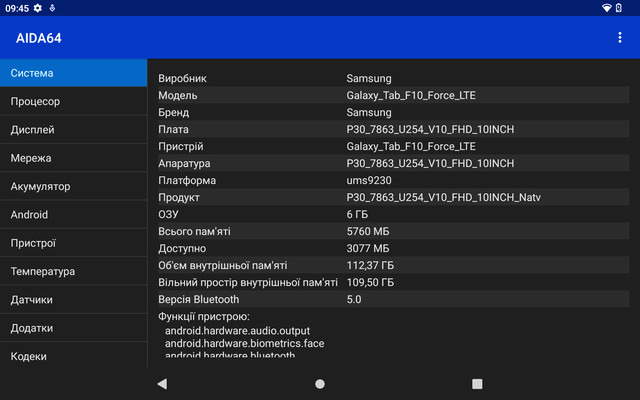Viewport: 640px width, 400px height.
Task: Tap the Android home circle button
Action: (320, 384)
